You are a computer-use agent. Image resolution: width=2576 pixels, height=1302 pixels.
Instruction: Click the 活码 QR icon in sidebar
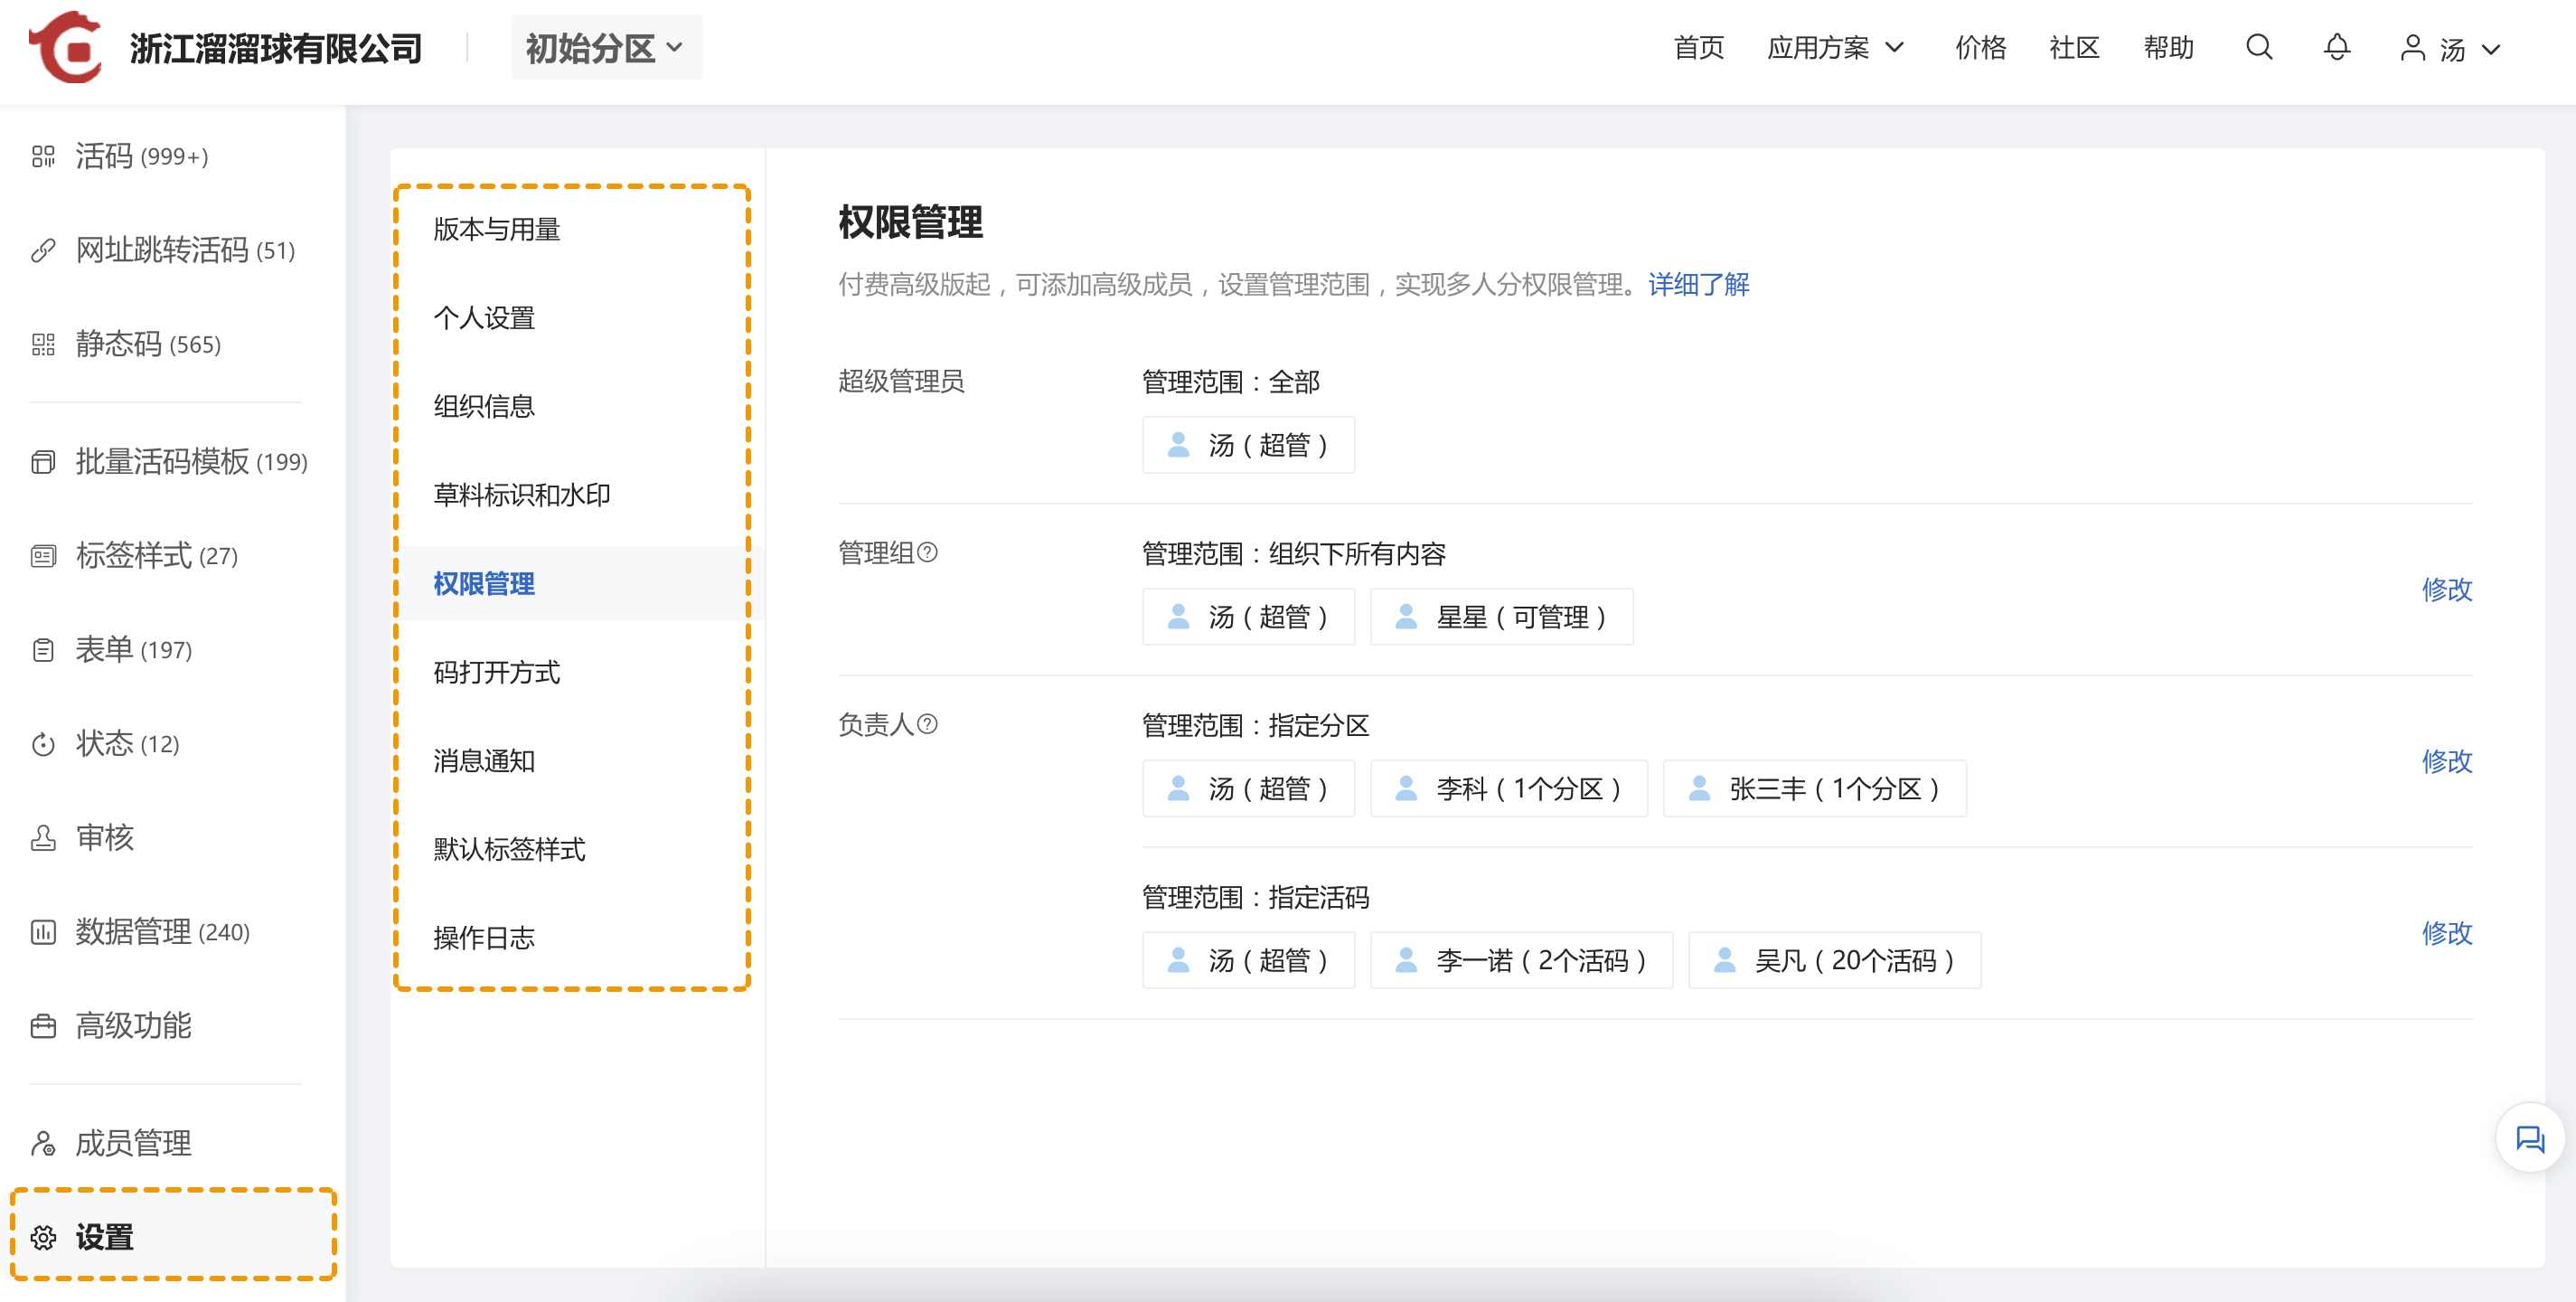click(x=43, y=156)
